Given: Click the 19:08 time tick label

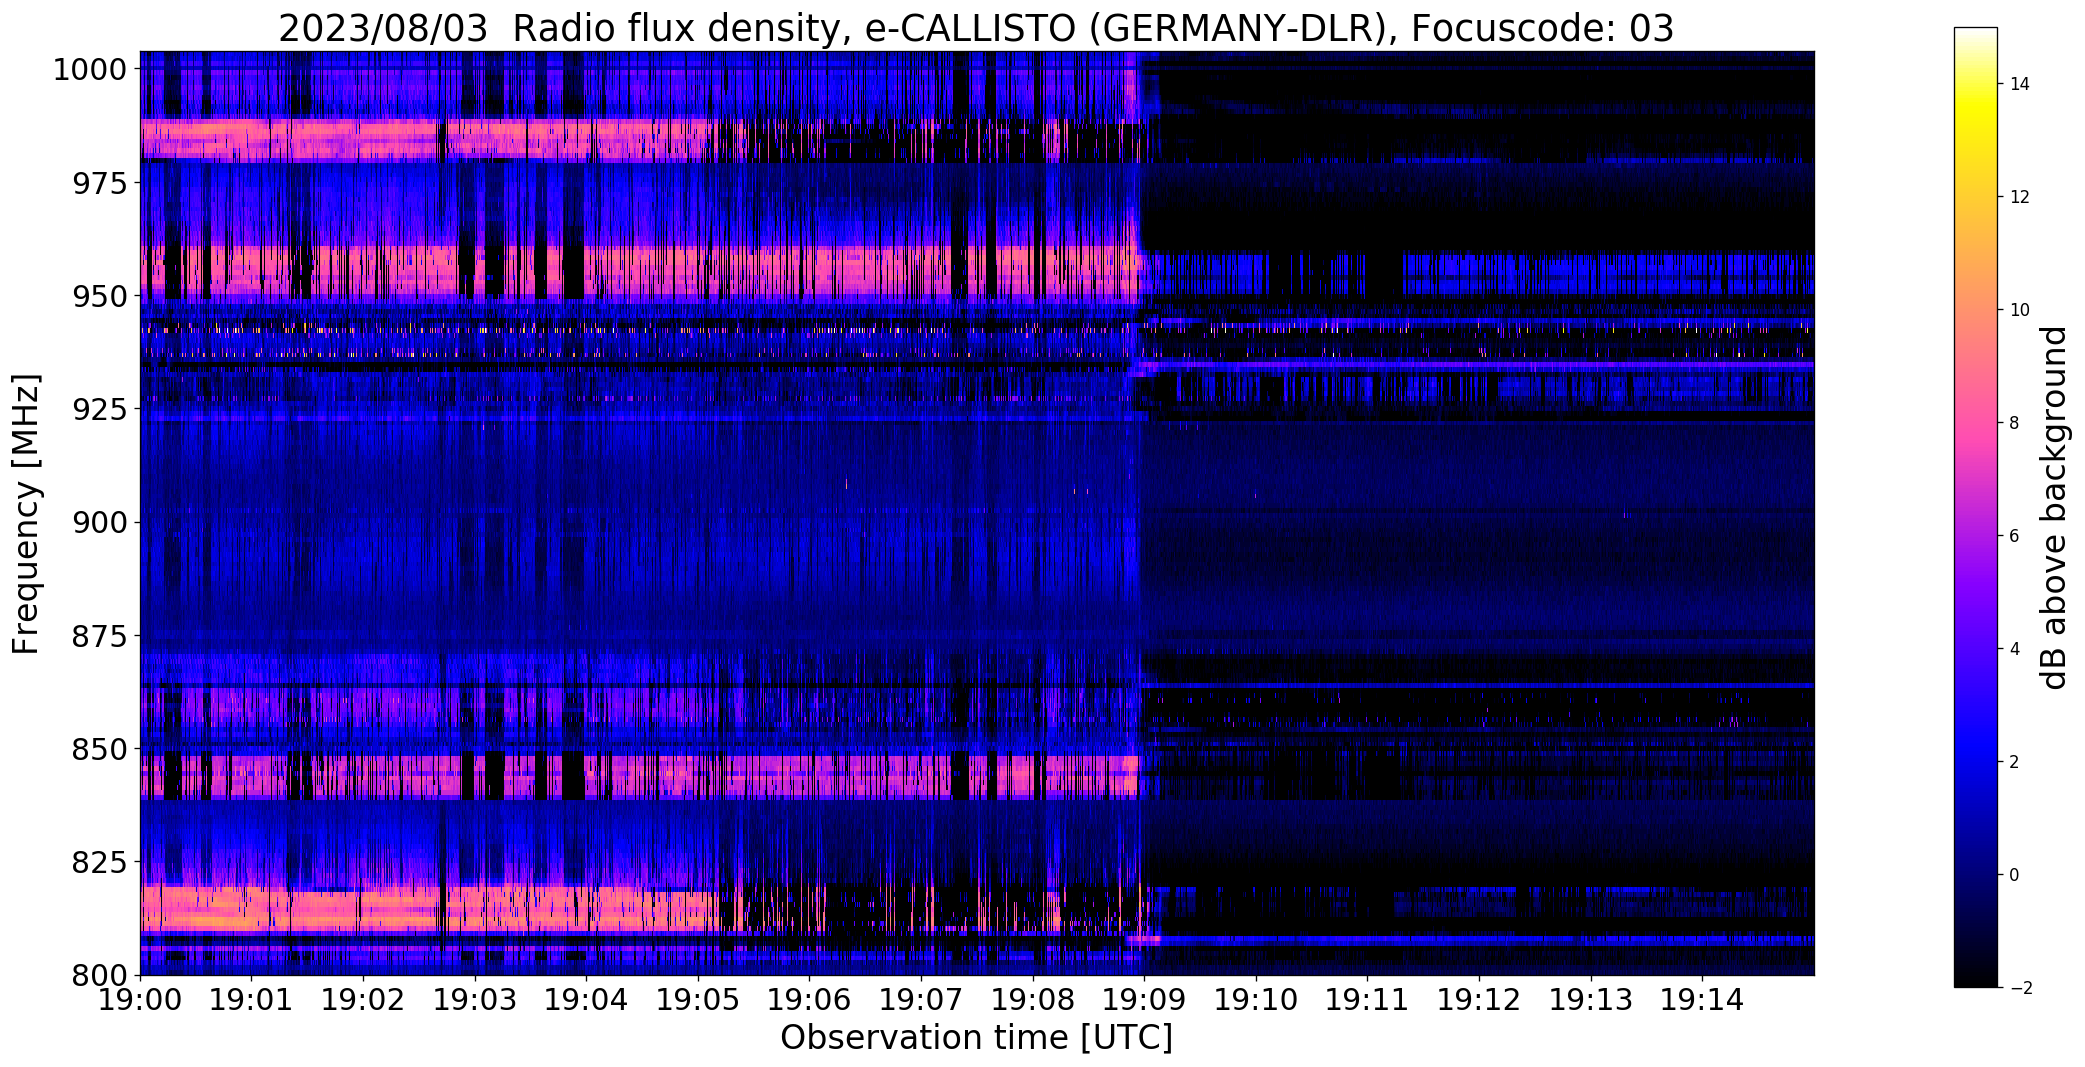Looking at the screenshot, I should pos(1033,1000).
